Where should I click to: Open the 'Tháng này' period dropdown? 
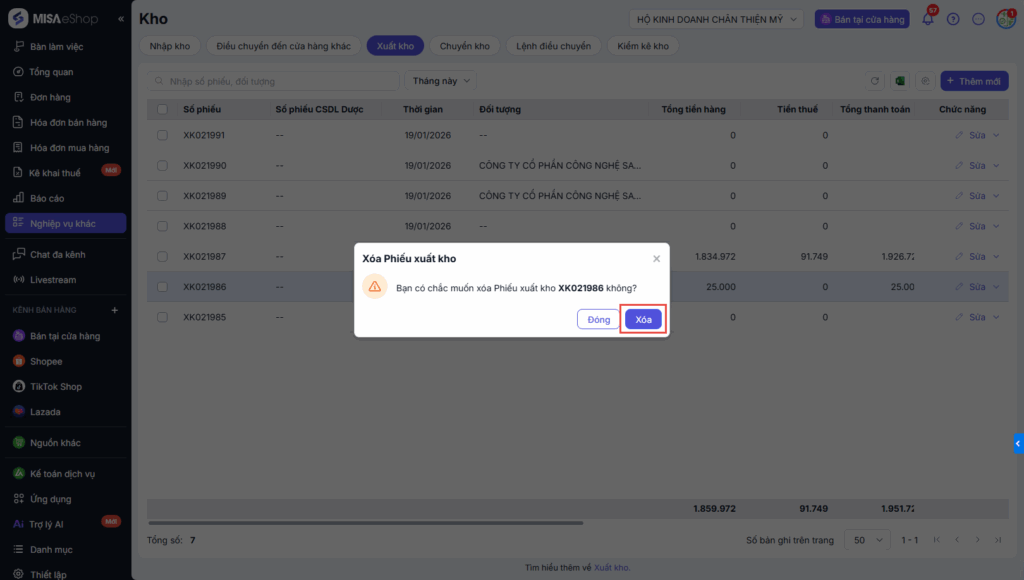(440, 81)
